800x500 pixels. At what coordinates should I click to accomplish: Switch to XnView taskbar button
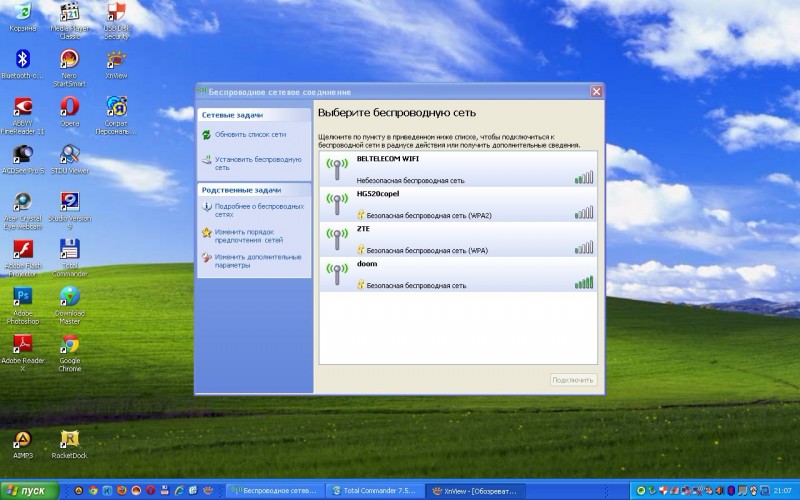476,490
